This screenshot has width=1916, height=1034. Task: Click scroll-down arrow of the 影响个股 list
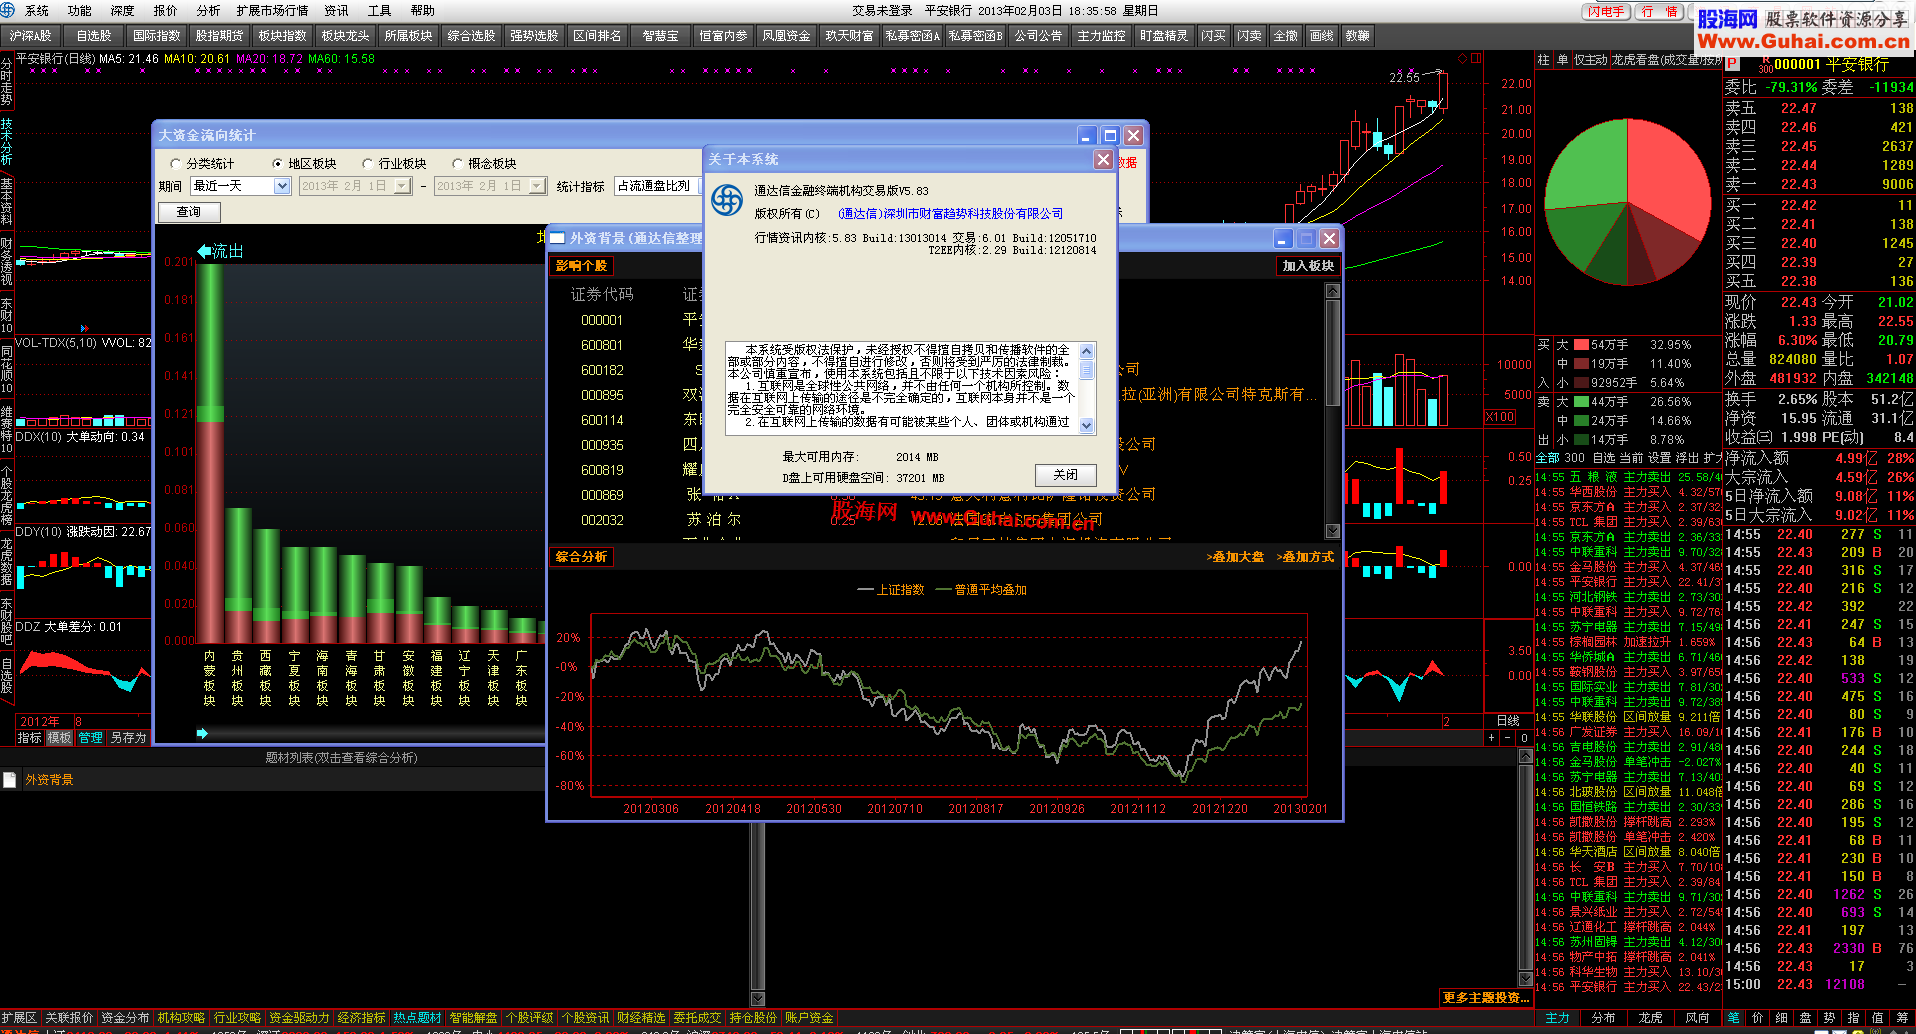pyautogui.click(x=1332, y=531)
